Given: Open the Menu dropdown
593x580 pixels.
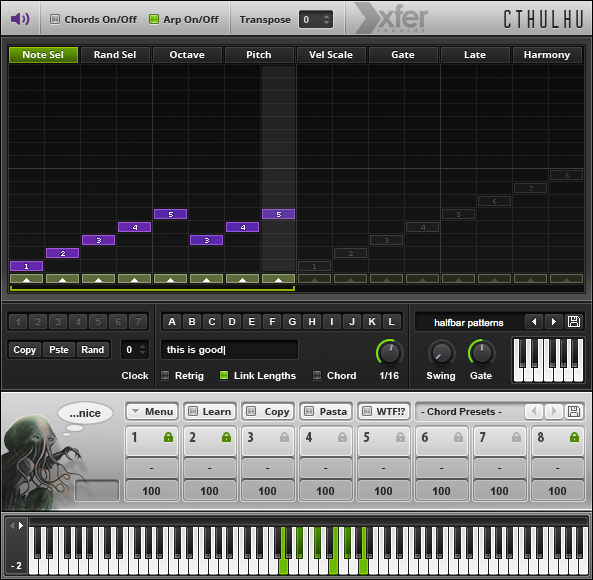Looking at the screenshot, I should pos(152,411).
